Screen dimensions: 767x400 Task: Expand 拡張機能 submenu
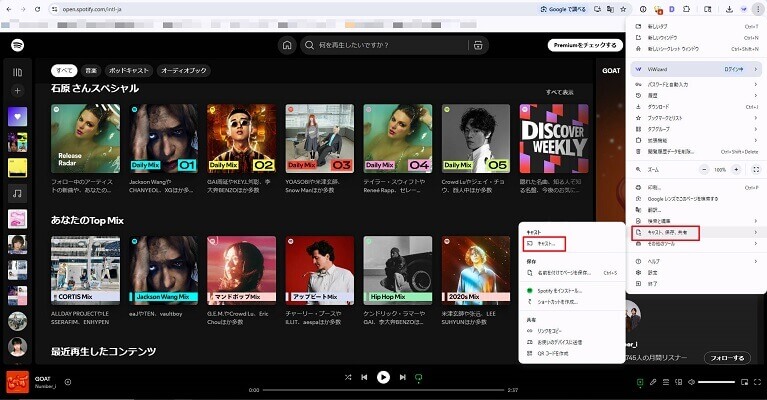697,140
